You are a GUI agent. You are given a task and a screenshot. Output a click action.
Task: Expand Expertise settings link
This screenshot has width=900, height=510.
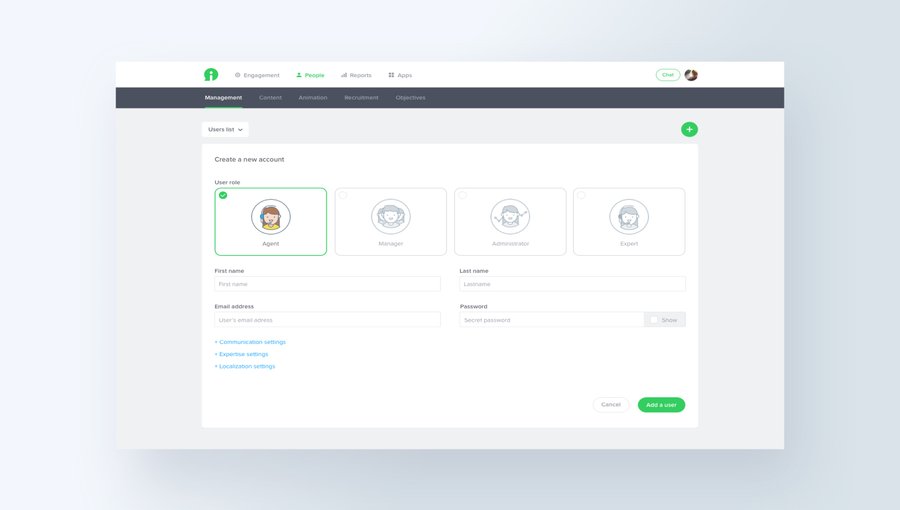point(242,354)
